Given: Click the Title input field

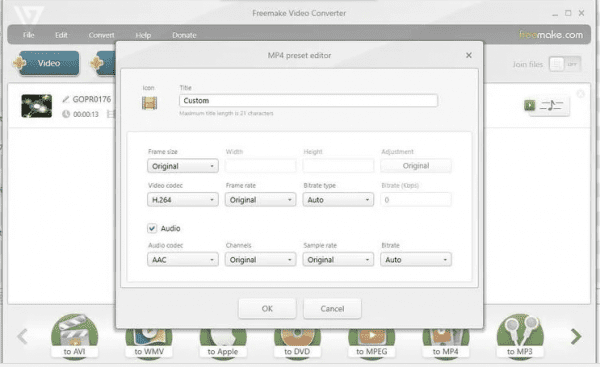Looking at the screenshot, I should [308, 101].
